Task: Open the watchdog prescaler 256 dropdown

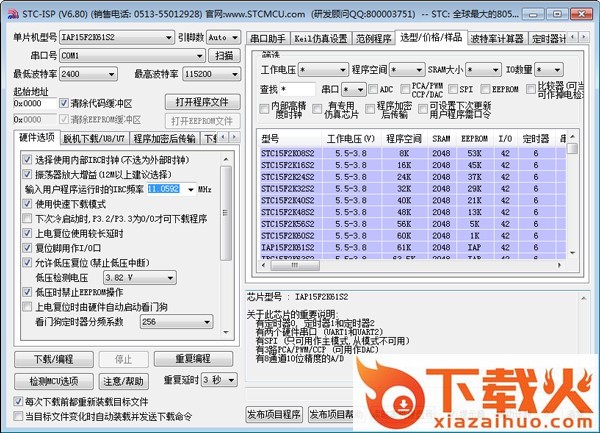Action: click(176, 322)
